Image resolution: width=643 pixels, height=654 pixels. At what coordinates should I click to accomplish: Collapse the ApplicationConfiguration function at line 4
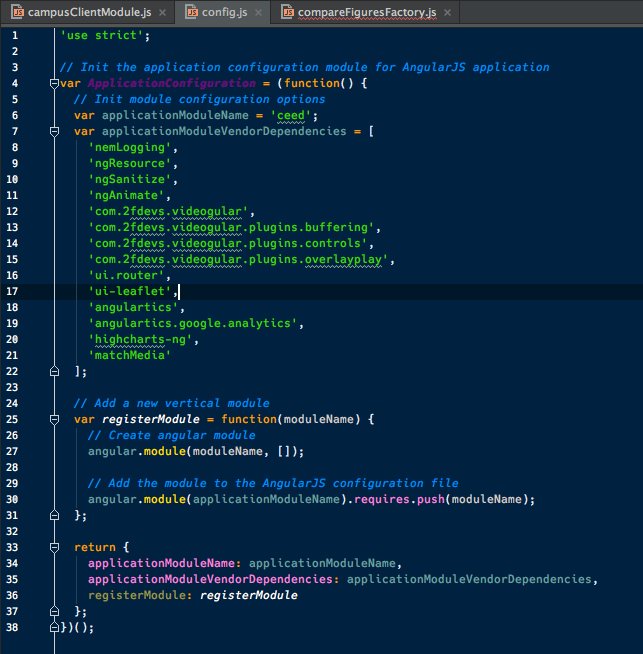[x=54, y=83]
